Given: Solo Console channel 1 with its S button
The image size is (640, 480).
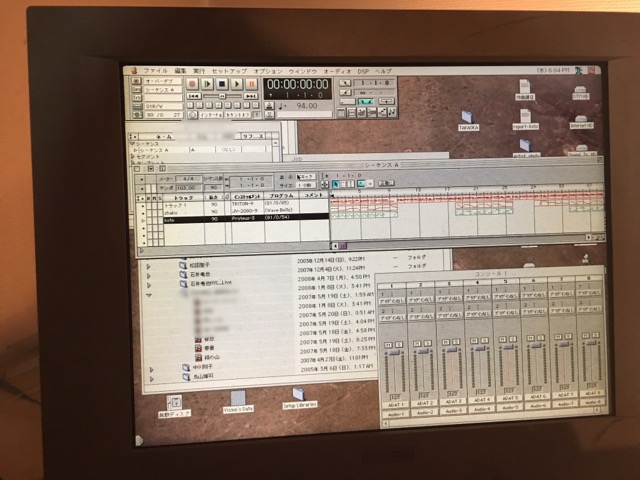Looking at the screenshot, I should tap(399, 345).
